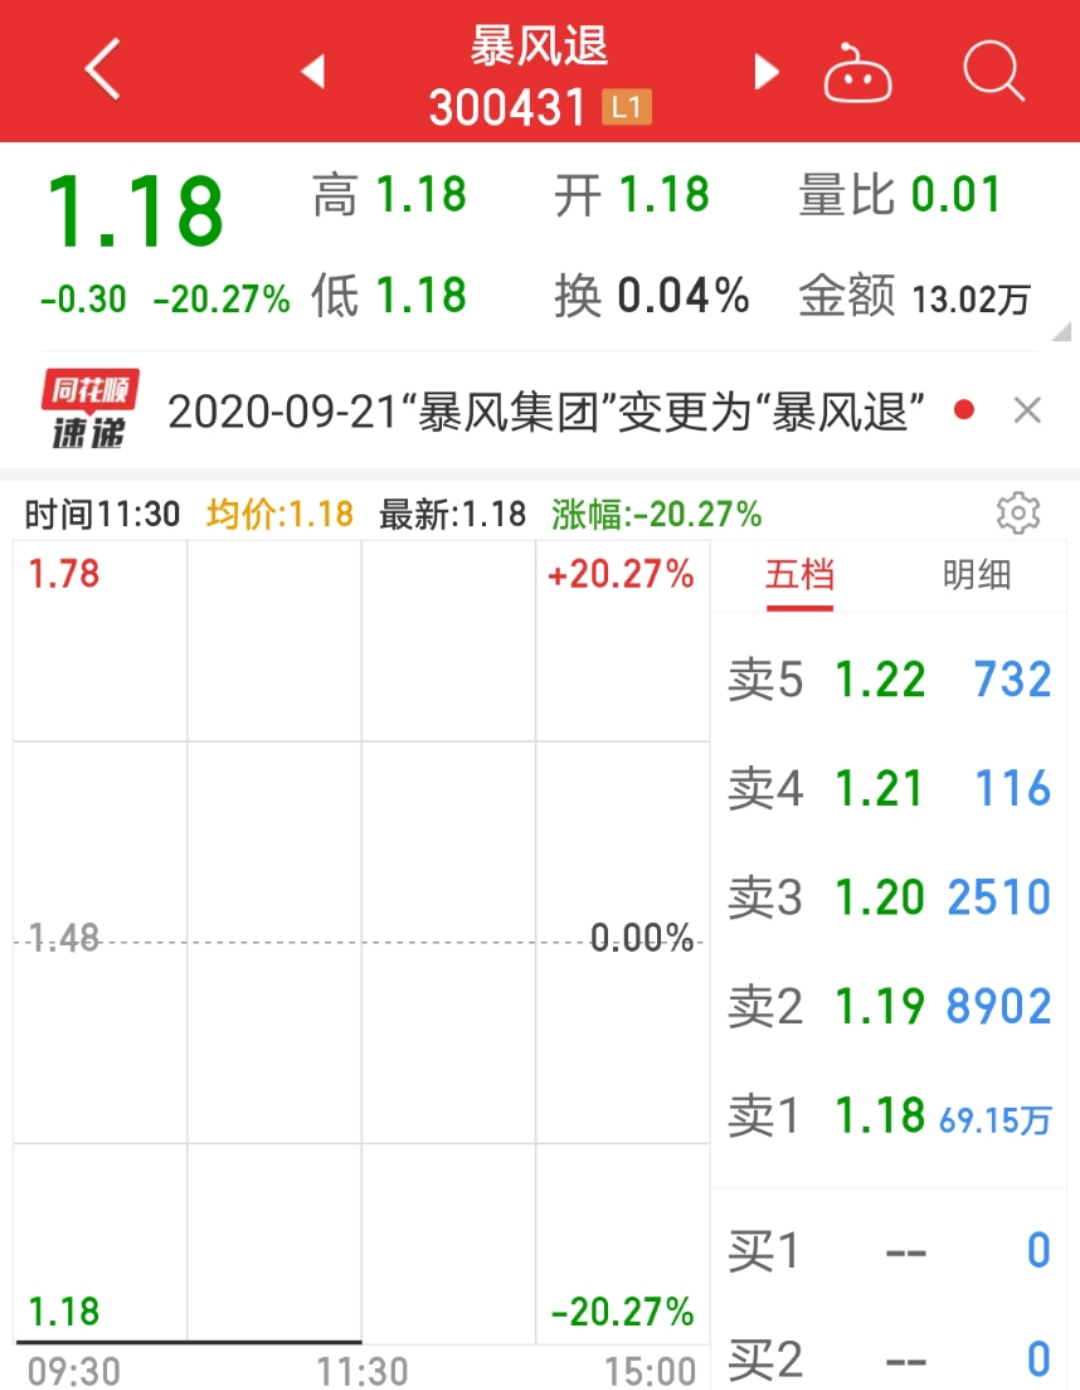Image resolution: width=1080 pixels, height=1390 pixels.
Task: Tap price change -0.30
Action: tap(83, 299)
